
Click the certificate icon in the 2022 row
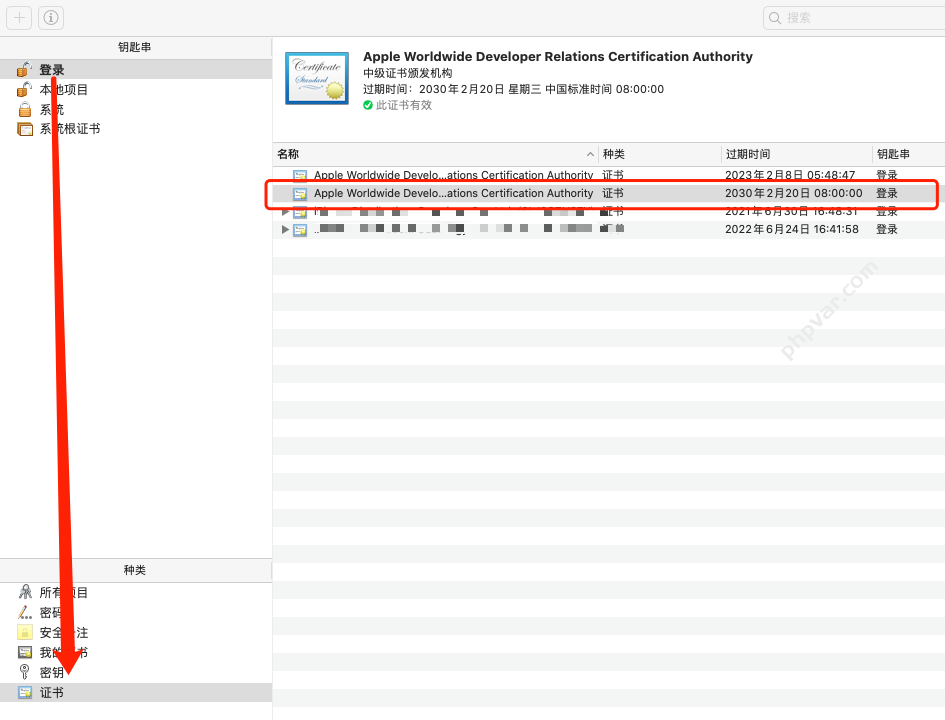coord(300,230)
